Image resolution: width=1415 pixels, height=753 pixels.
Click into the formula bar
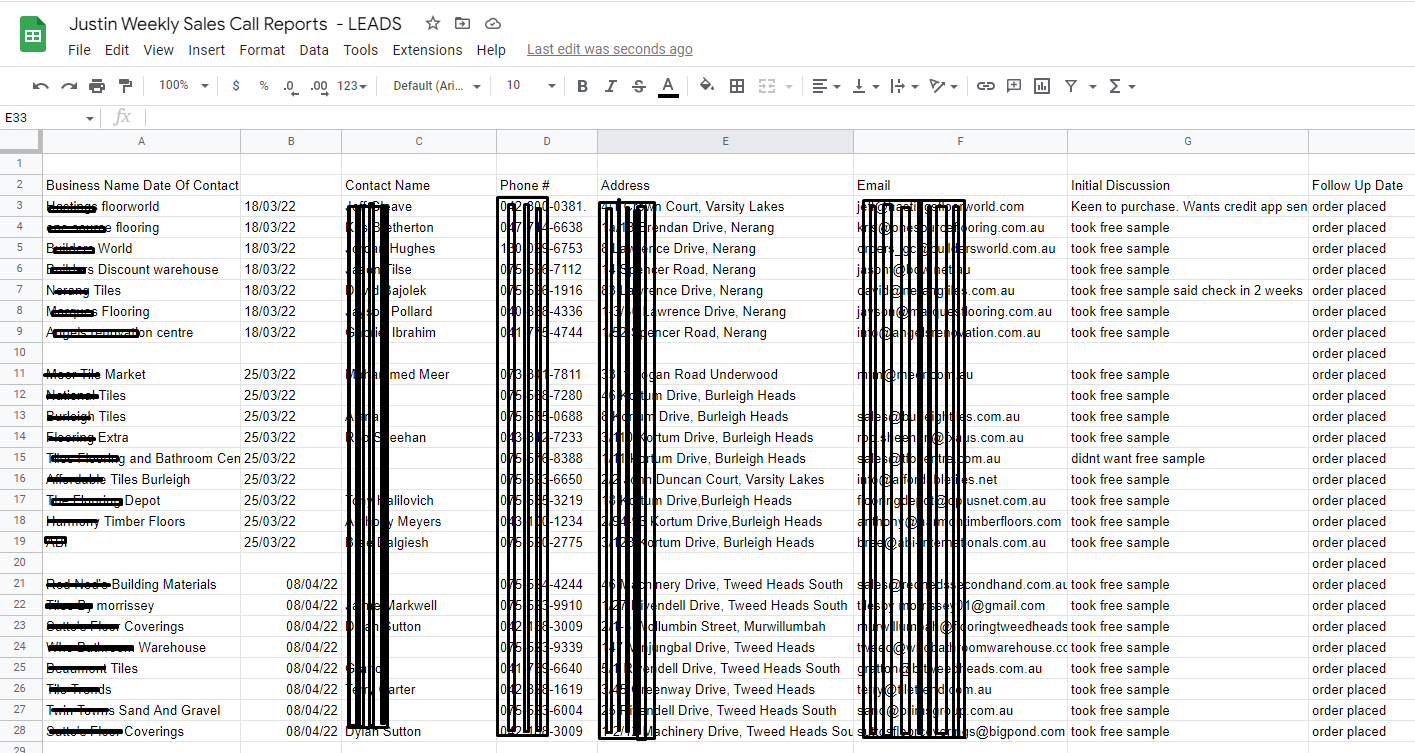click(780, 118)
